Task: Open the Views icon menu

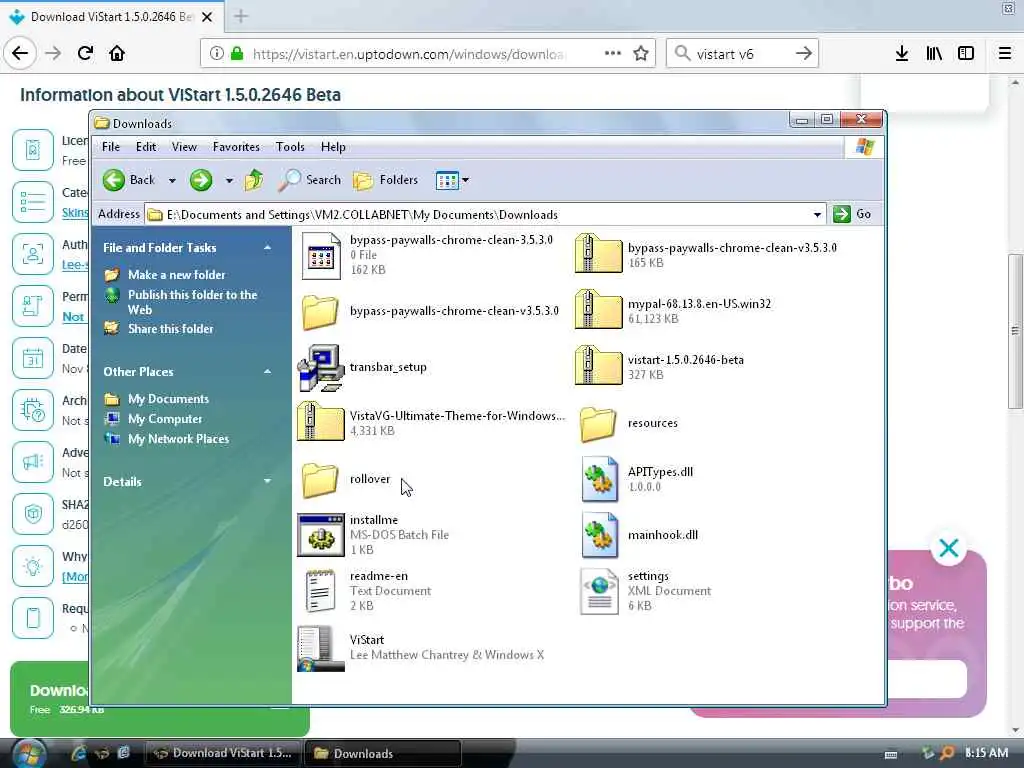Action: (452, 180)
